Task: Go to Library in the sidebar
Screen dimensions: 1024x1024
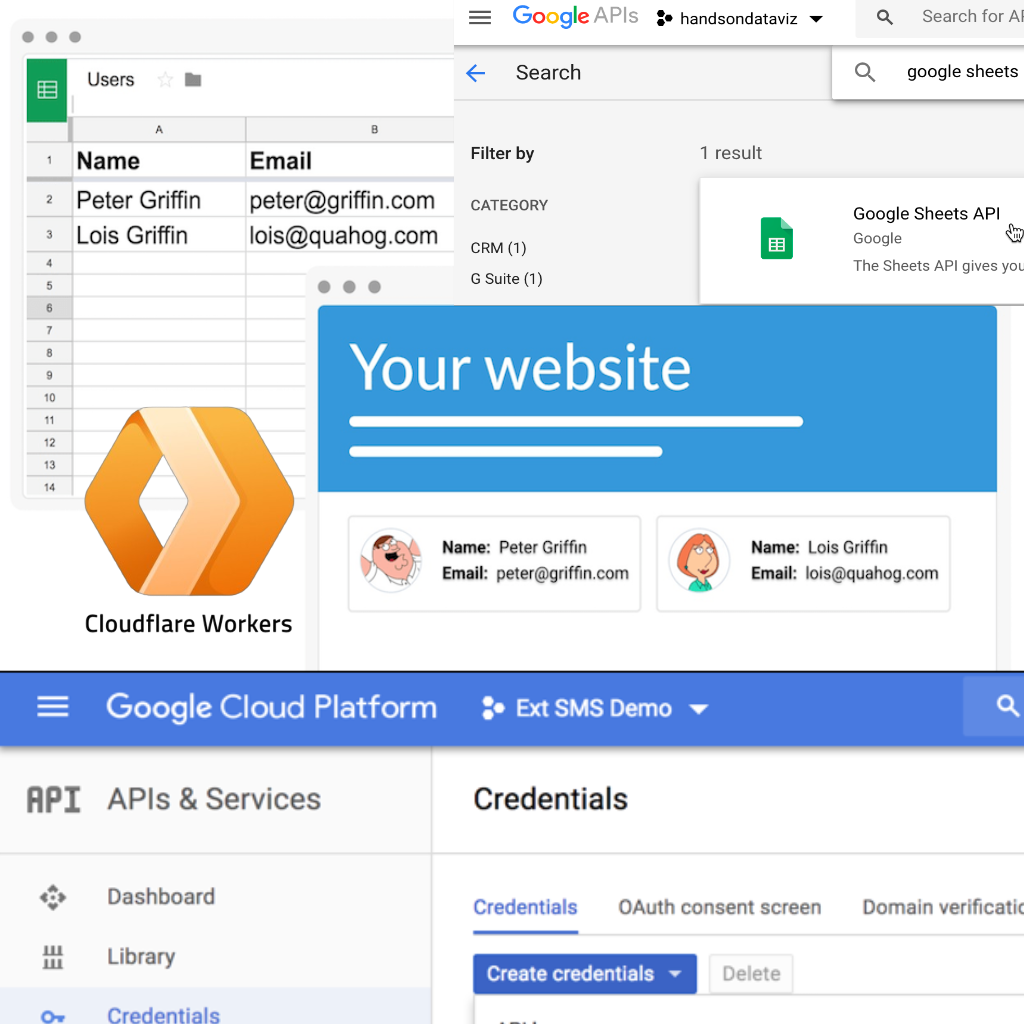Action: click(x=140, y=956)
